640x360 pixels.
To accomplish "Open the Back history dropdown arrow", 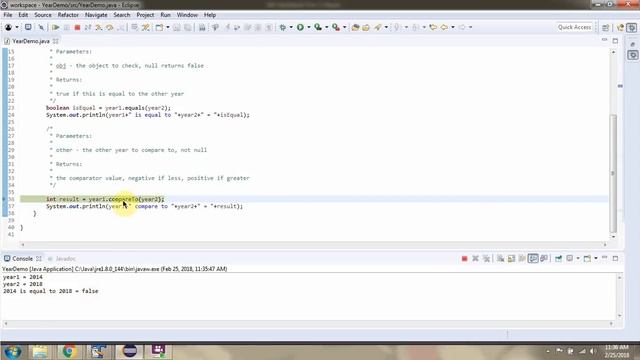I will 453,27.
